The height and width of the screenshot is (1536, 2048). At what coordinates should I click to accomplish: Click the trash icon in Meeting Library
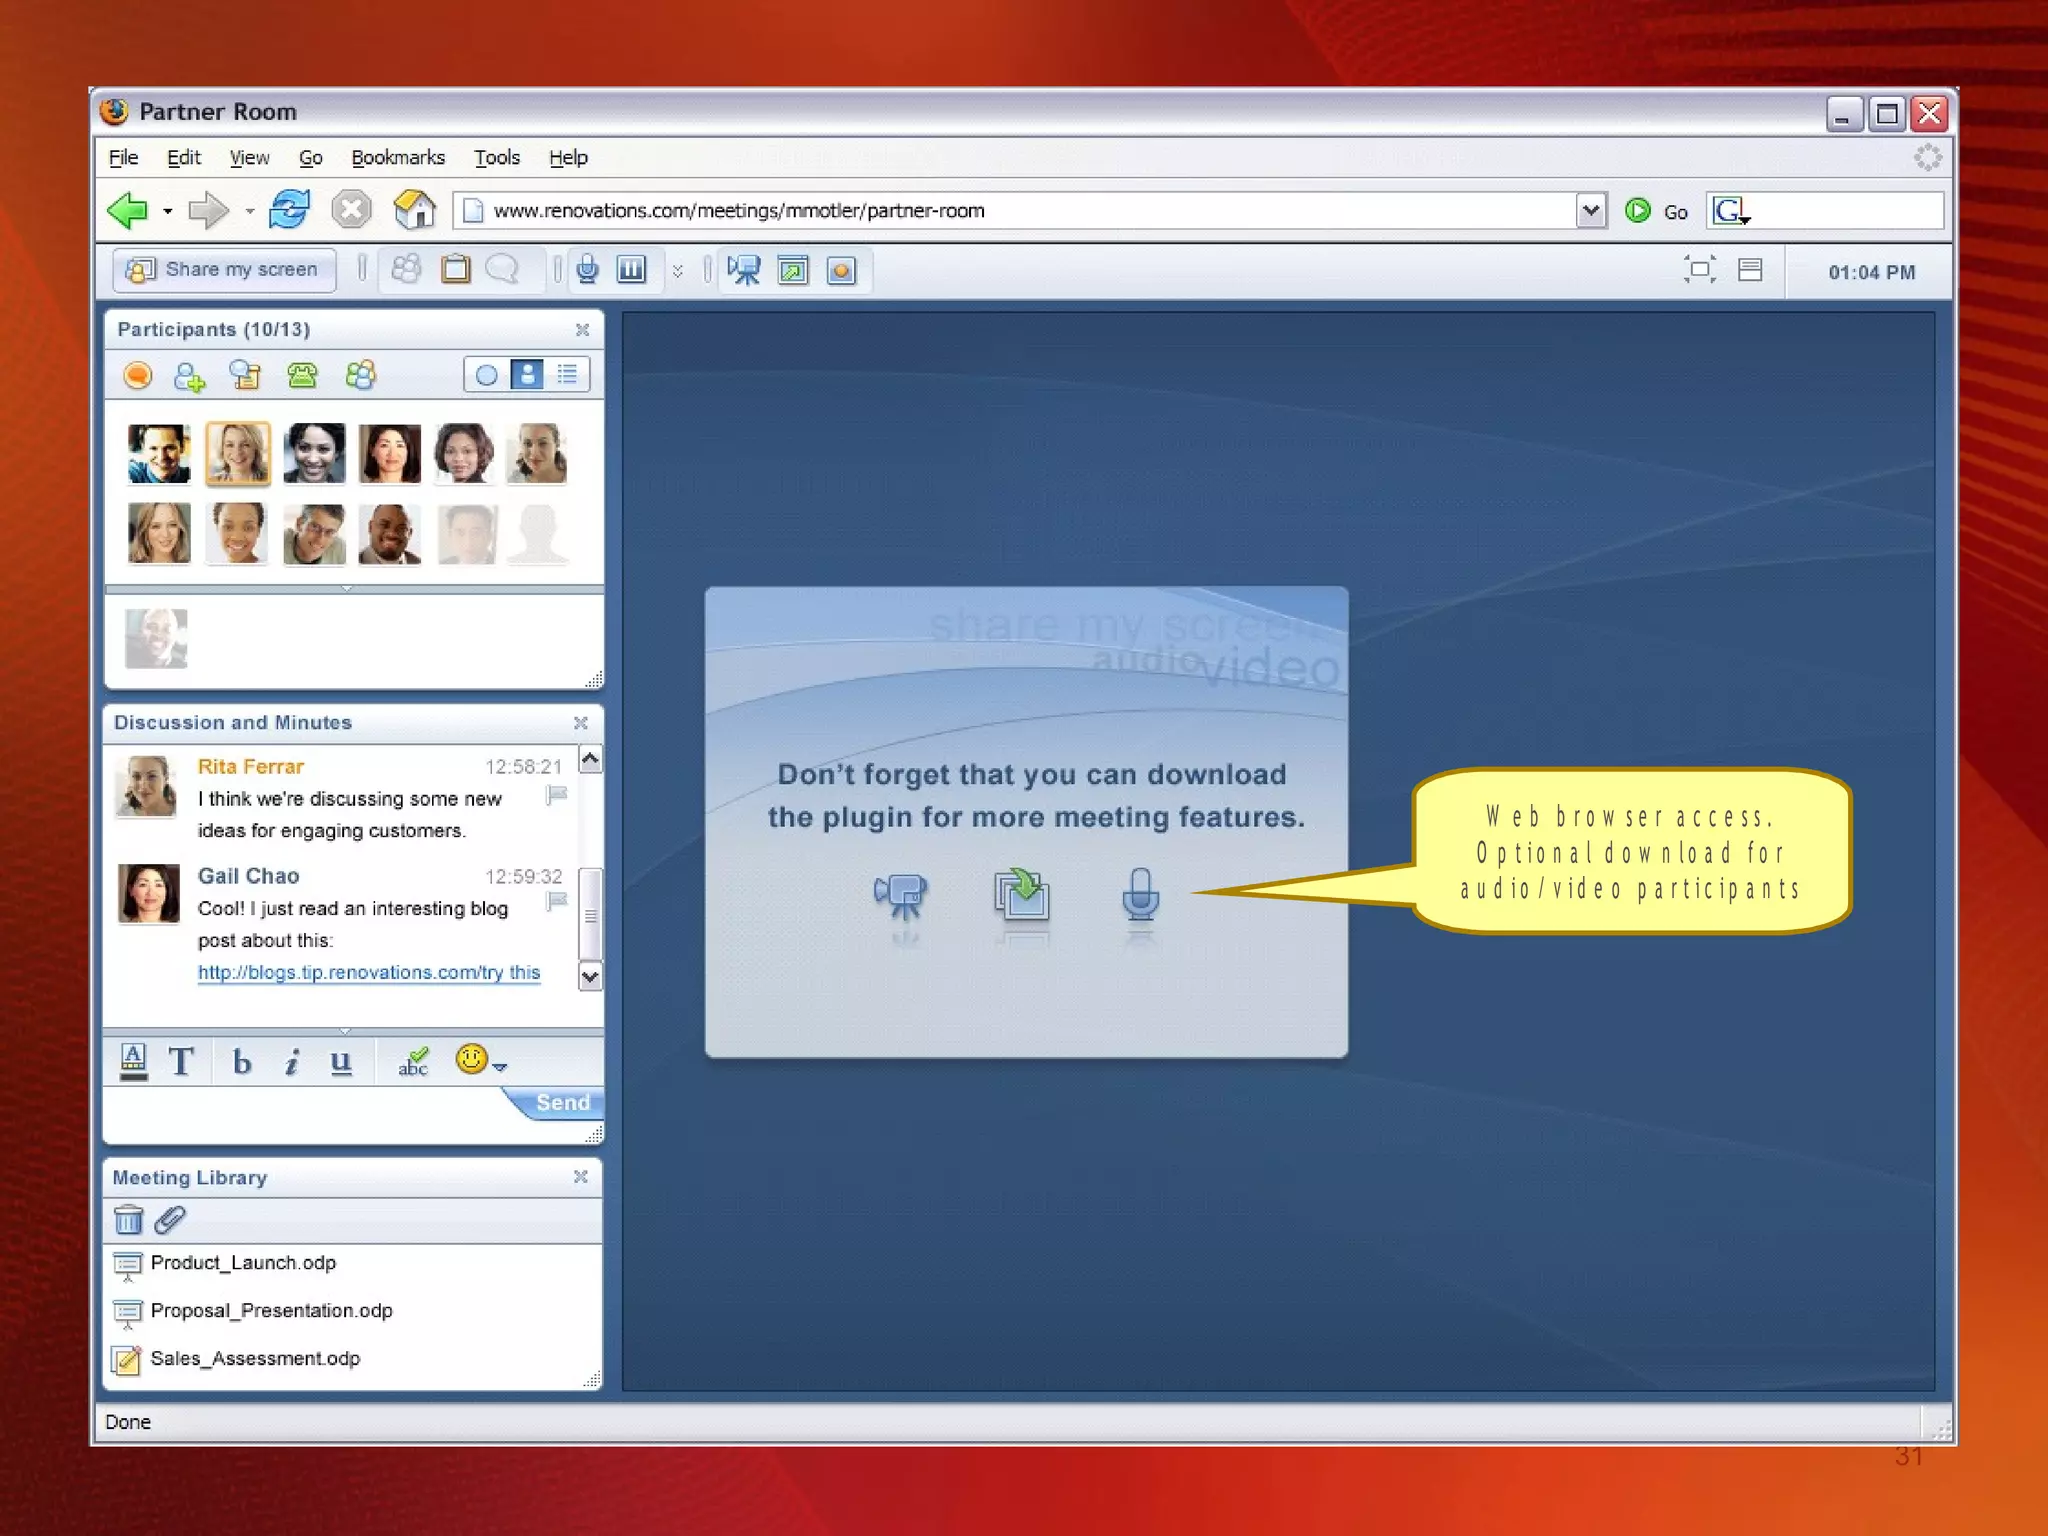tap(129, 1220)
